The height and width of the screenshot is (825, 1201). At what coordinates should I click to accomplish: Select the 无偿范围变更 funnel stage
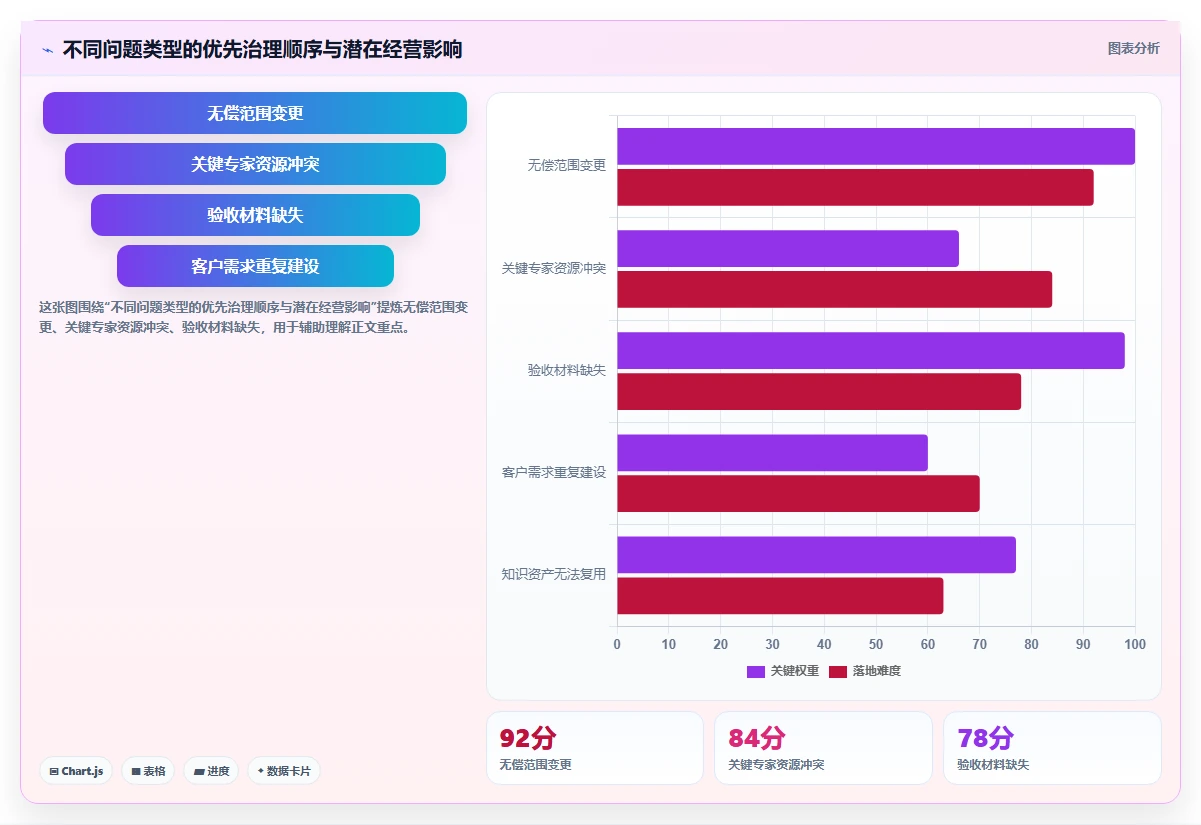point(255,113)
